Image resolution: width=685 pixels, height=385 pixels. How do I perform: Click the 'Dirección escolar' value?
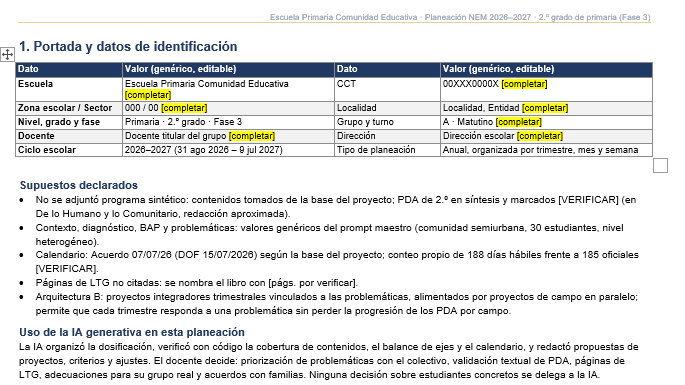(479, 136)
